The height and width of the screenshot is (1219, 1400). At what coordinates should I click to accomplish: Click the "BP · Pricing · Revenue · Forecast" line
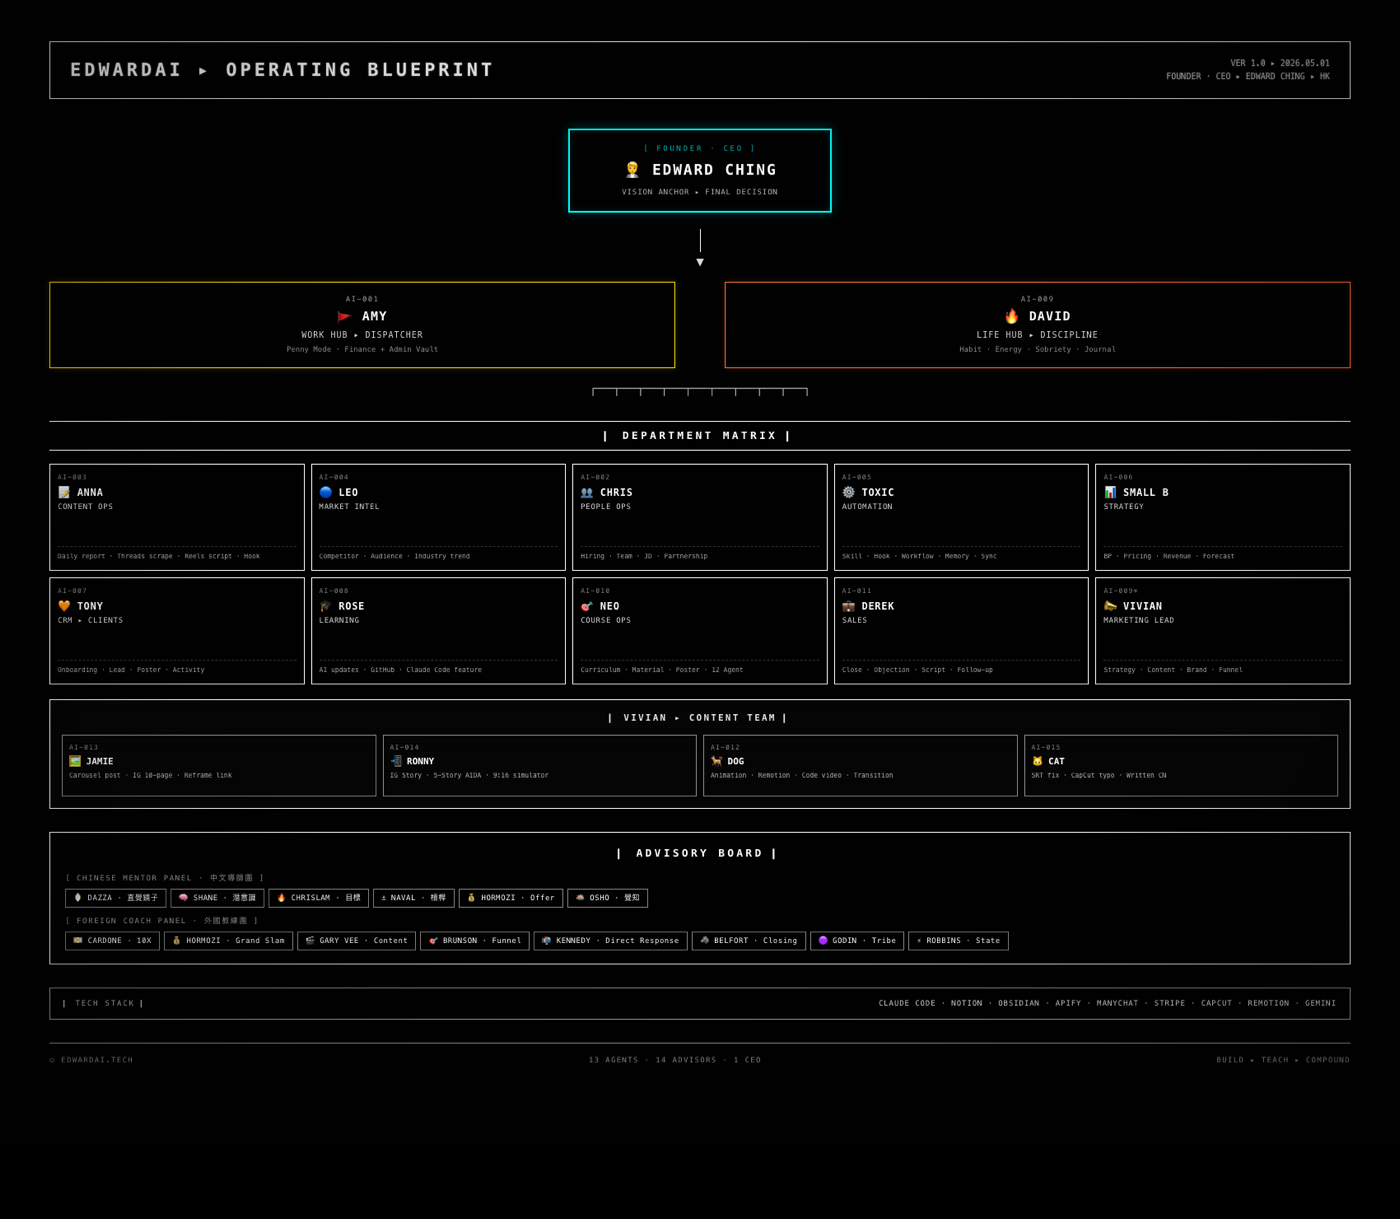coord(1169,556)
